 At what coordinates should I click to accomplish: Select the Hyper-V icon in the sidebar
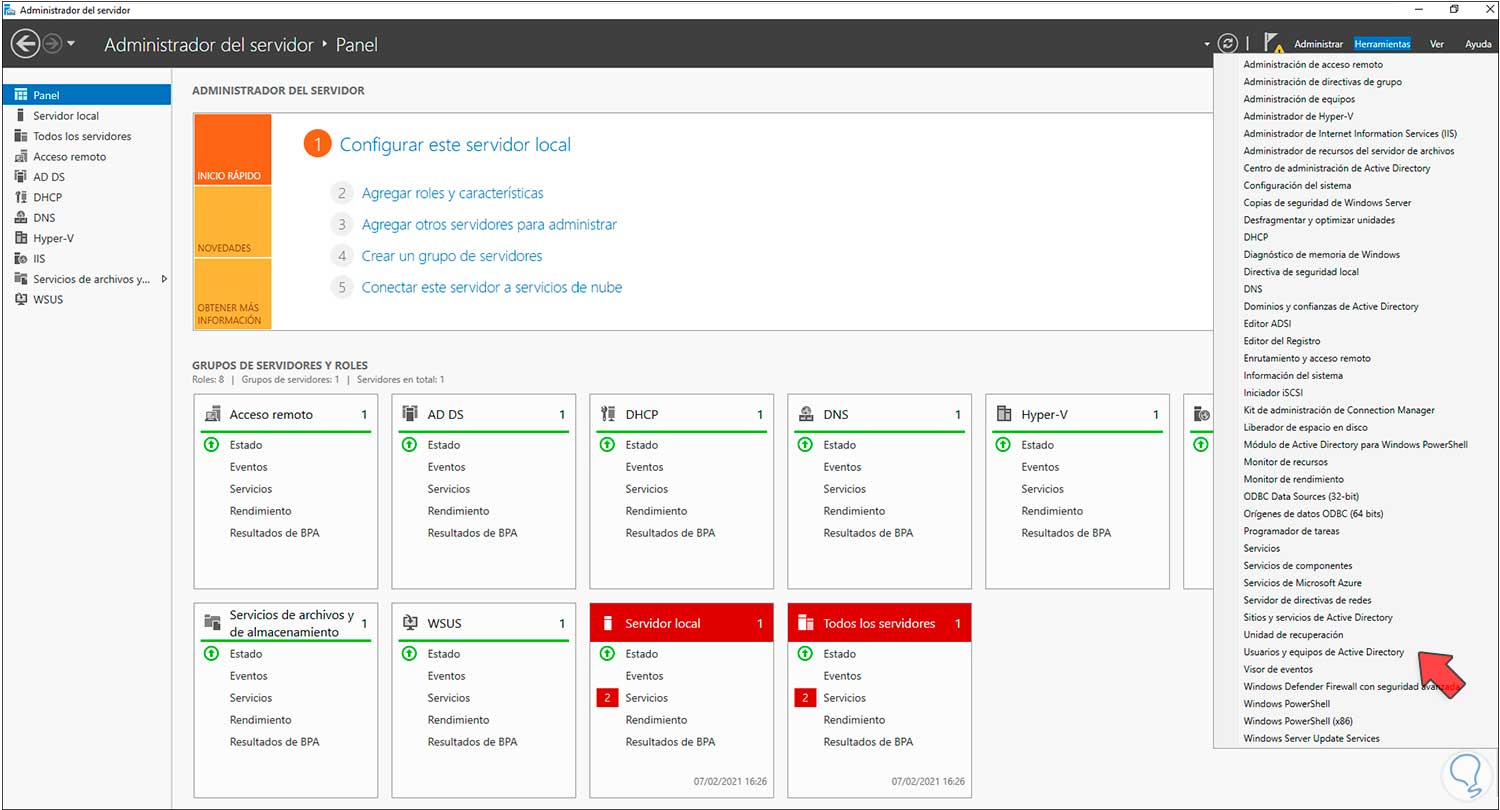pos(21,238)
